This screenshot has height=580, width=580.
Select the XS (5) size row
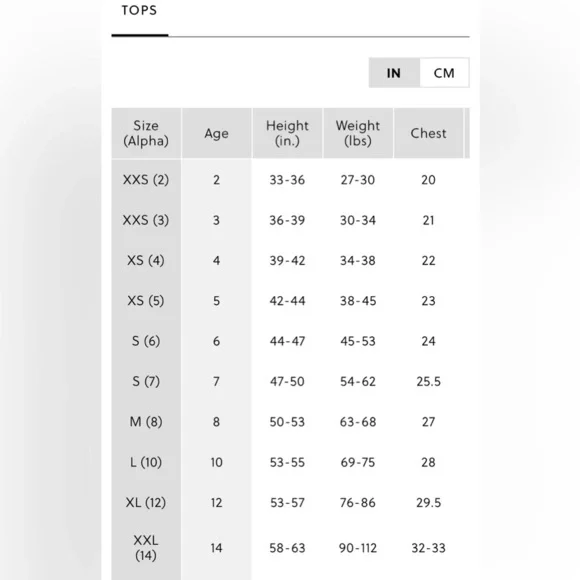point(290,301)
